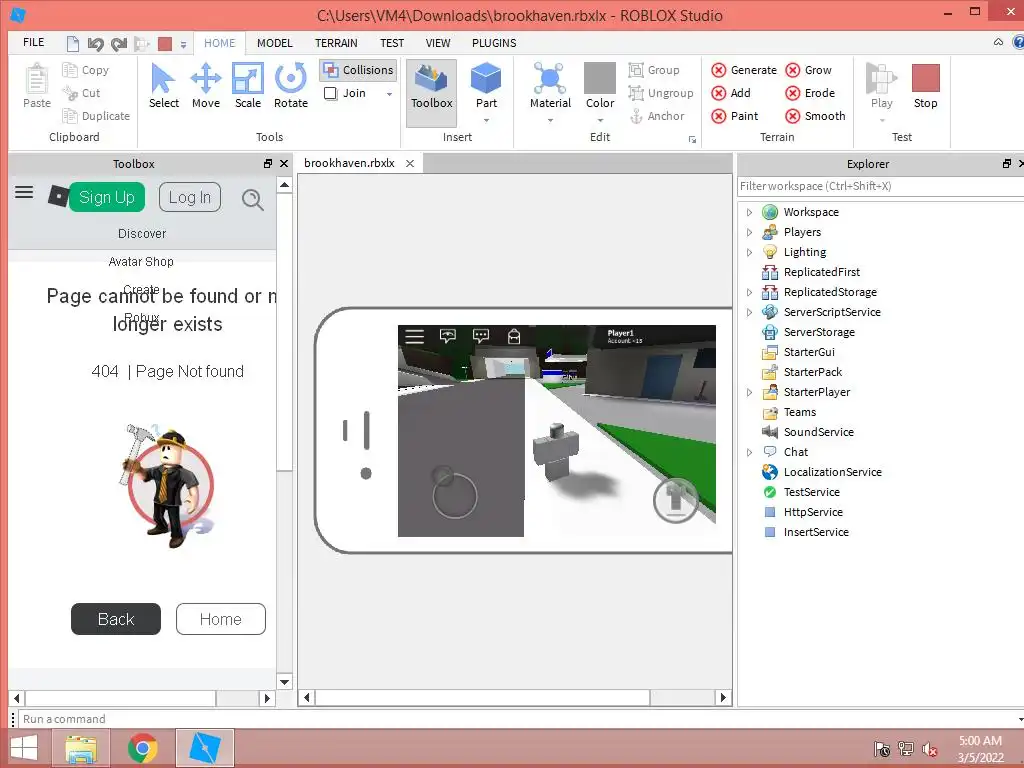Open the Part dropdown arrow

click(x=486, y=120)
